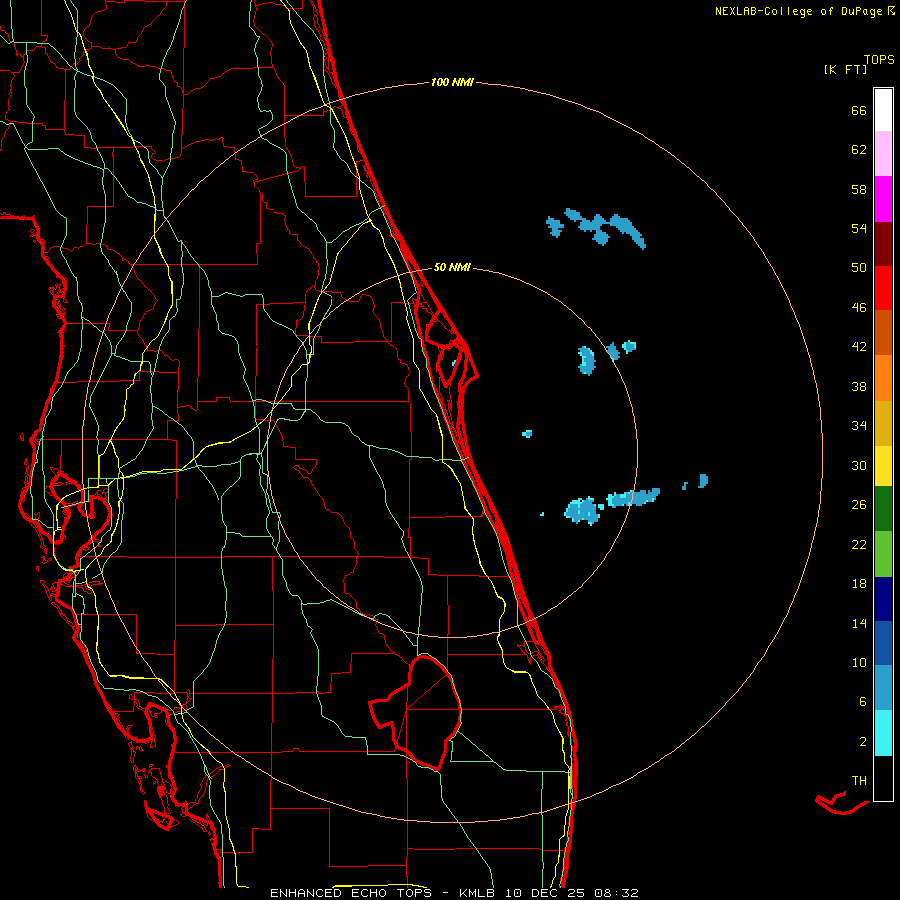Image resolution: width=900 pixels, height=900 pixels.
Task: Click the TH threshold legend label
Action: point(859,780)
